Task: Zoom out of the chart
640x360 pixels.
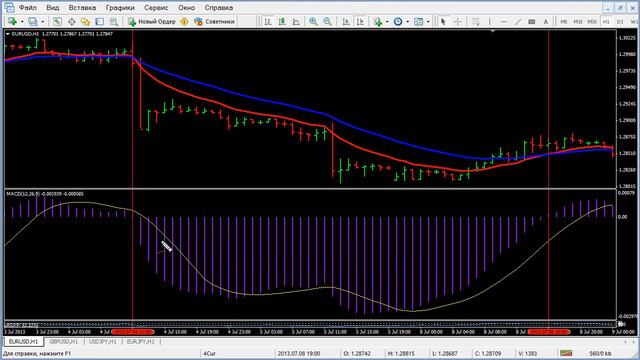Action: (327, 22)
